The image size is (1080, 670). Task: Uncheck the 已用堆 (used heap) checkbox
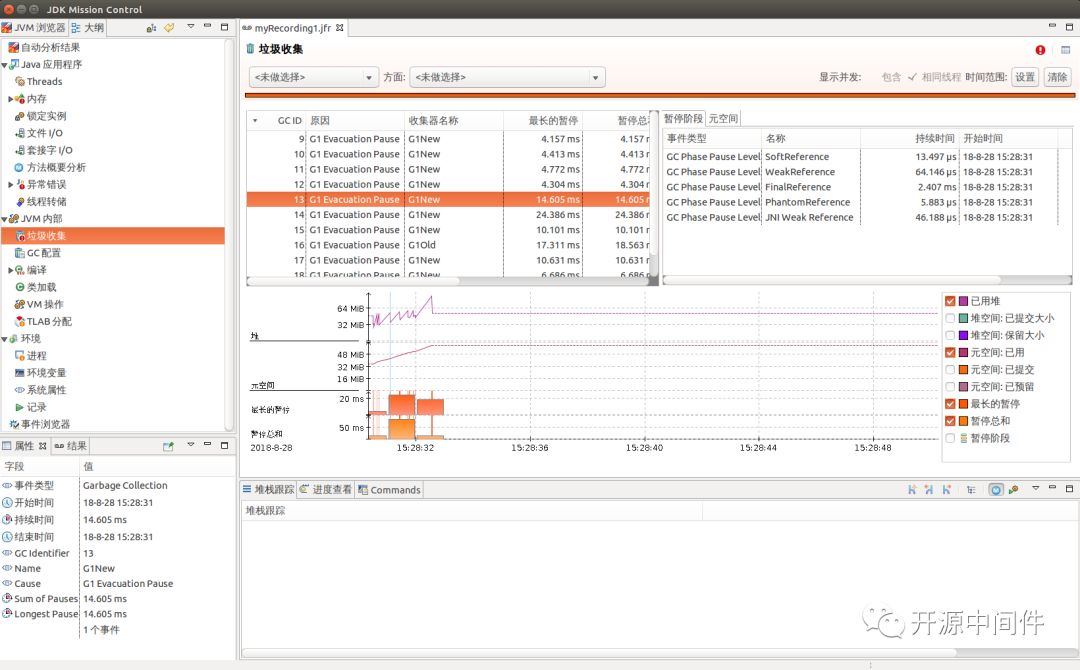[951, 301]
